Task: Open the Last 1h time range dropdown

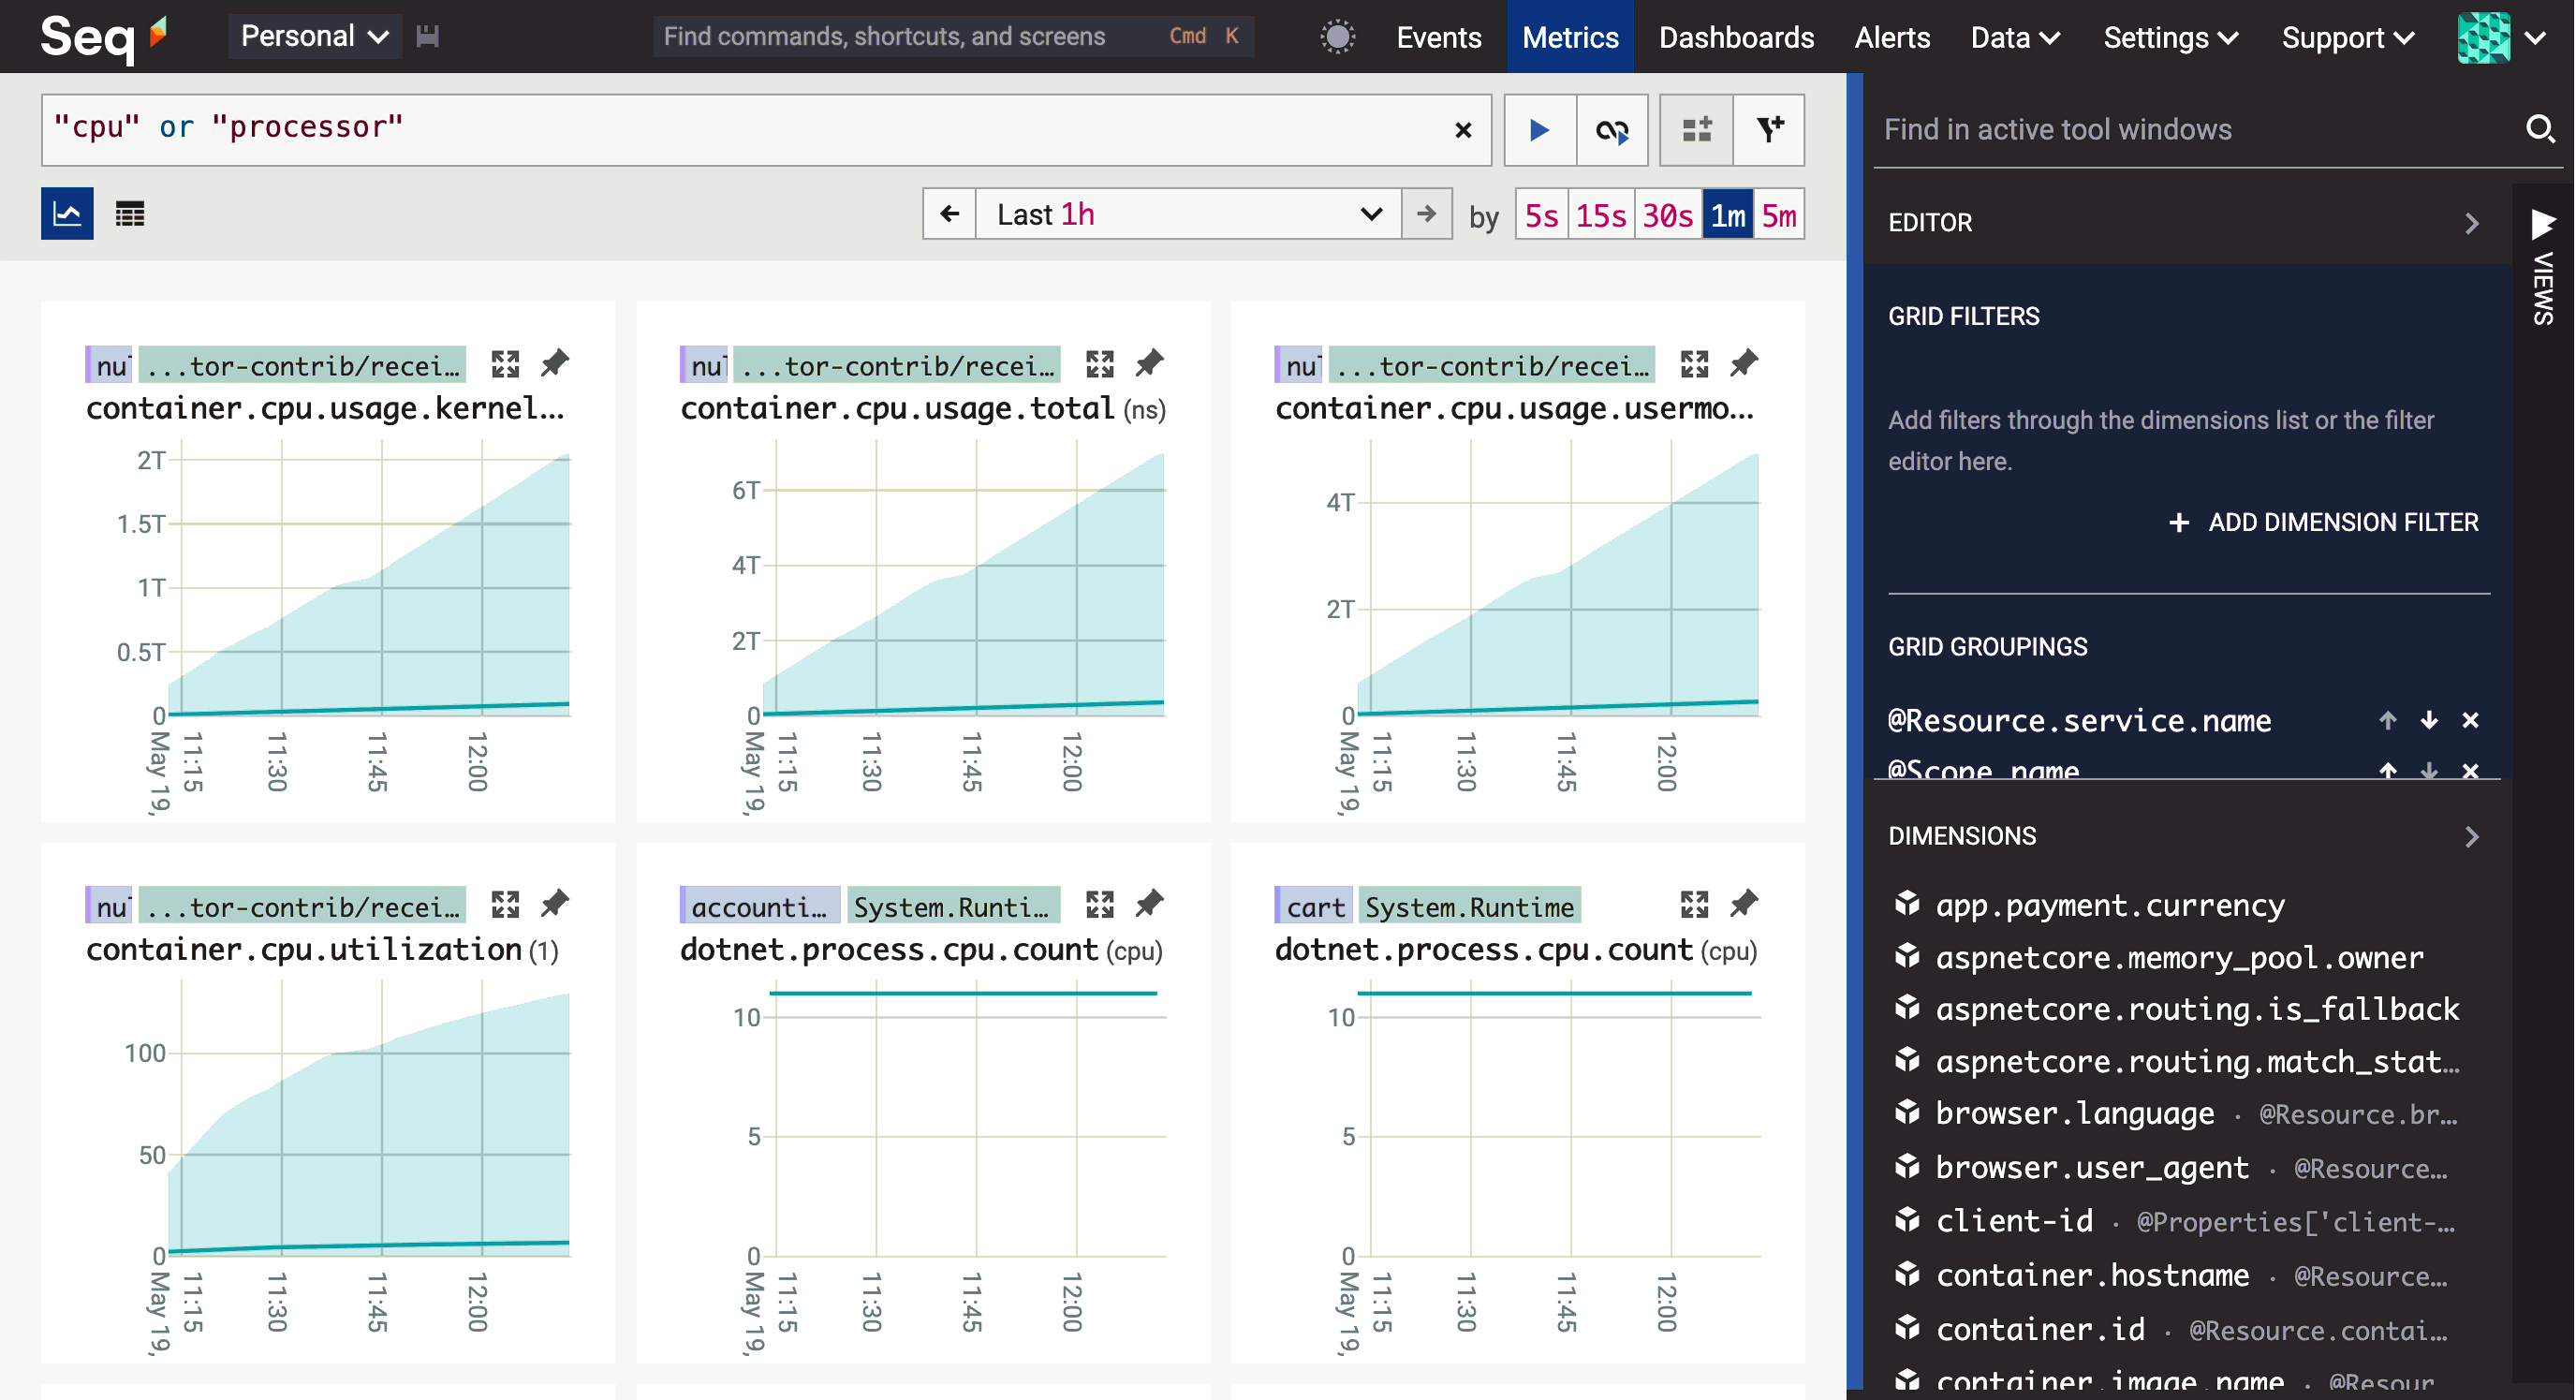Action: pos(1188,214)
